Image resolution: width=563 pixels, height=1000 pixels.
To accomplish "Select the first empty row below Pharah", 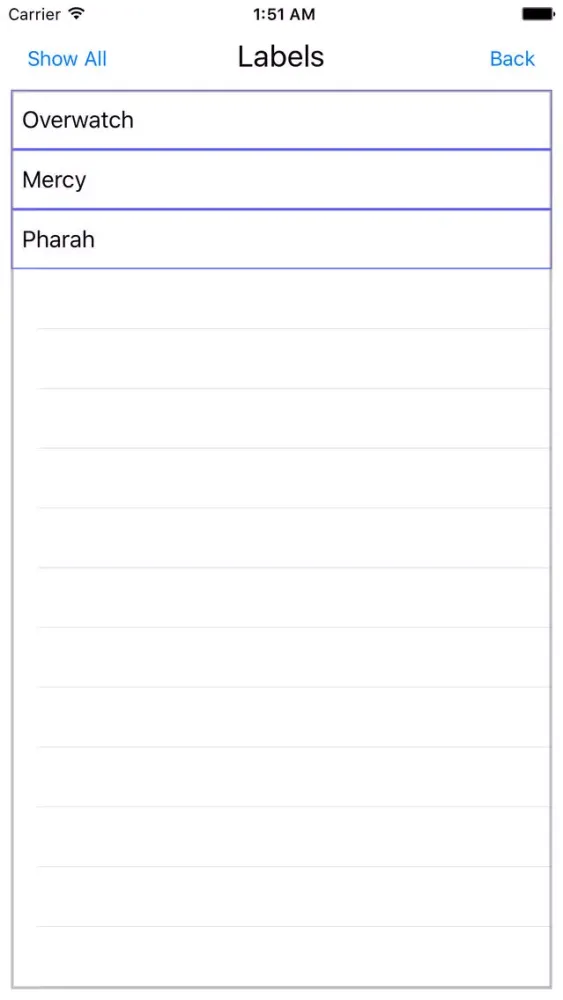I will 281,299.
